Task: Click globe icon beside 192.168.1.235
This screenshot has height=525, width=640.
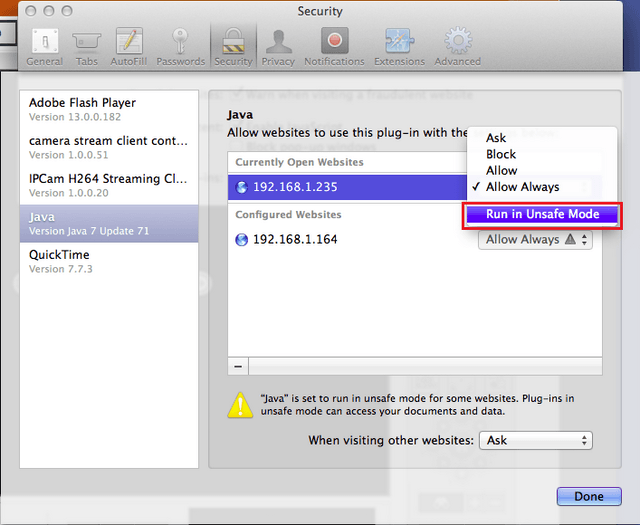Action: (242, 187)
